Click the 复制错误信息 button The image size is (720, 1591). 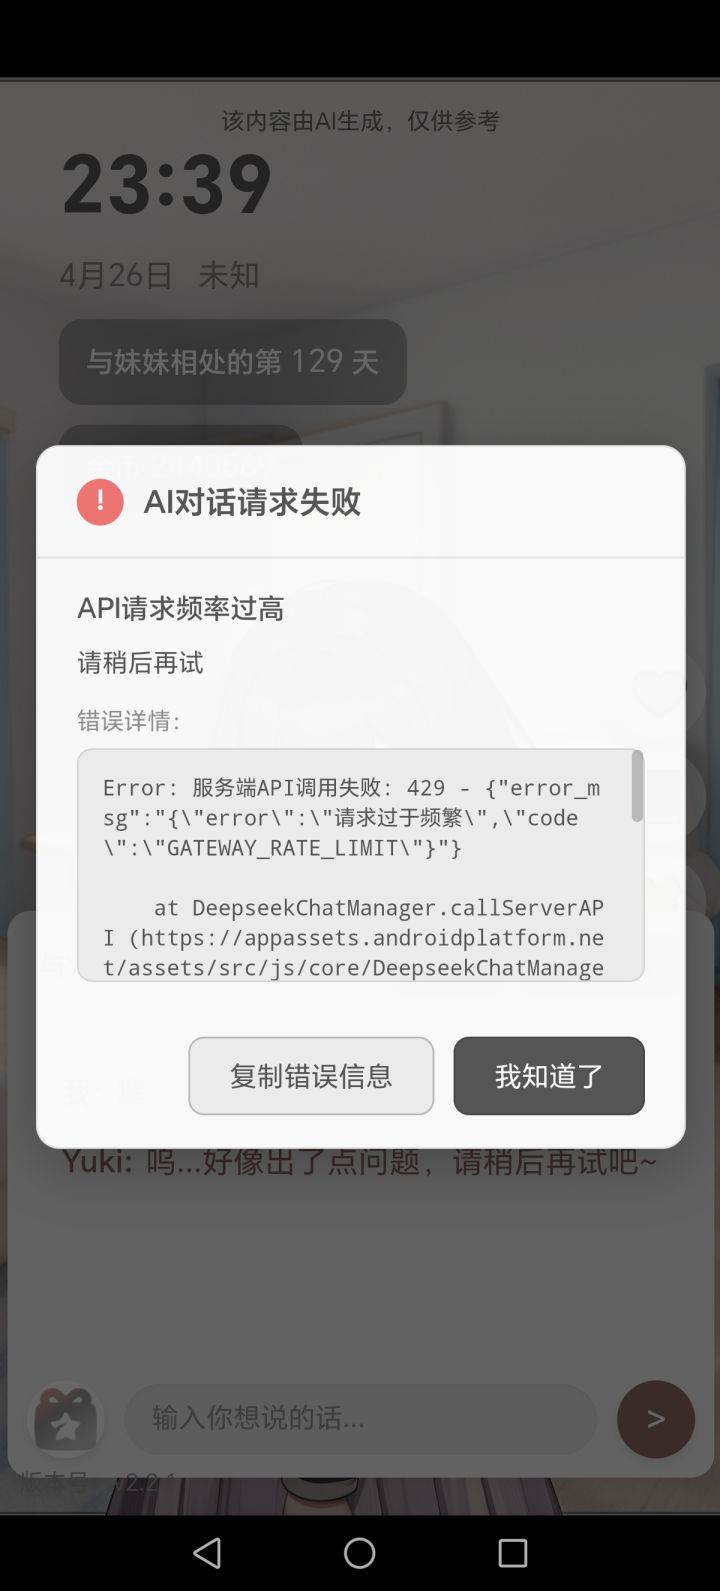click(311, 1076)
